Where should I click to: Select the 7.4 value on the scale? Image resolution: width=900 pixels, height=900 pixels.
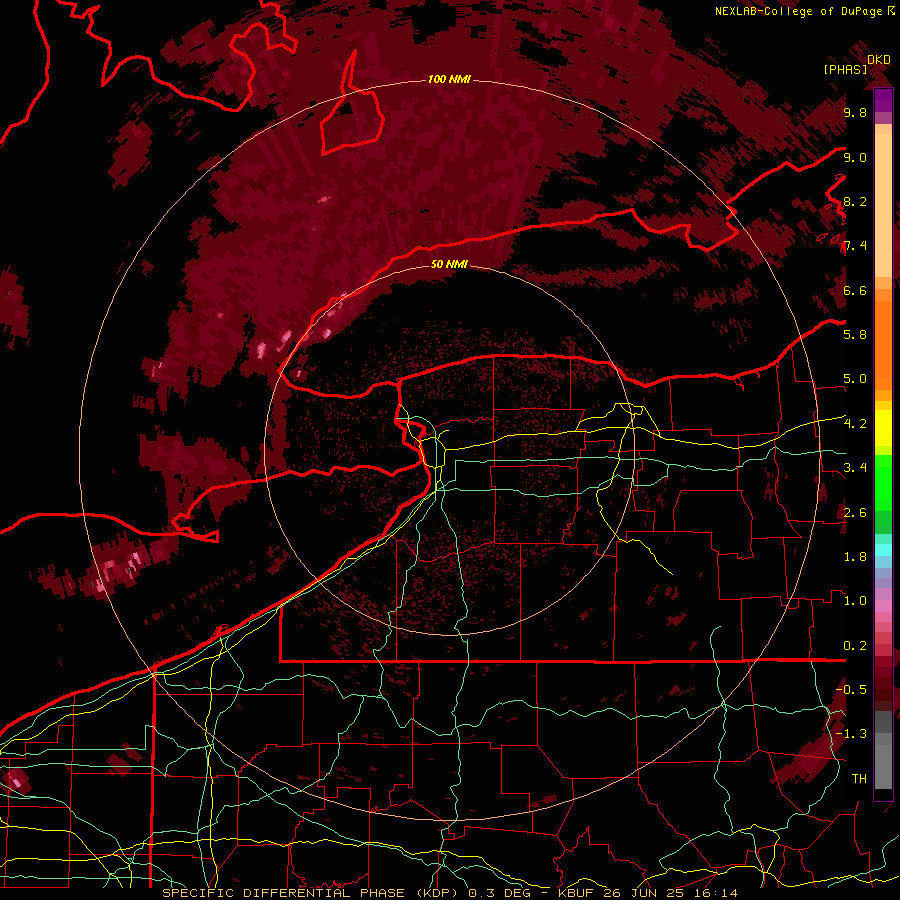[x=855, y=246]
